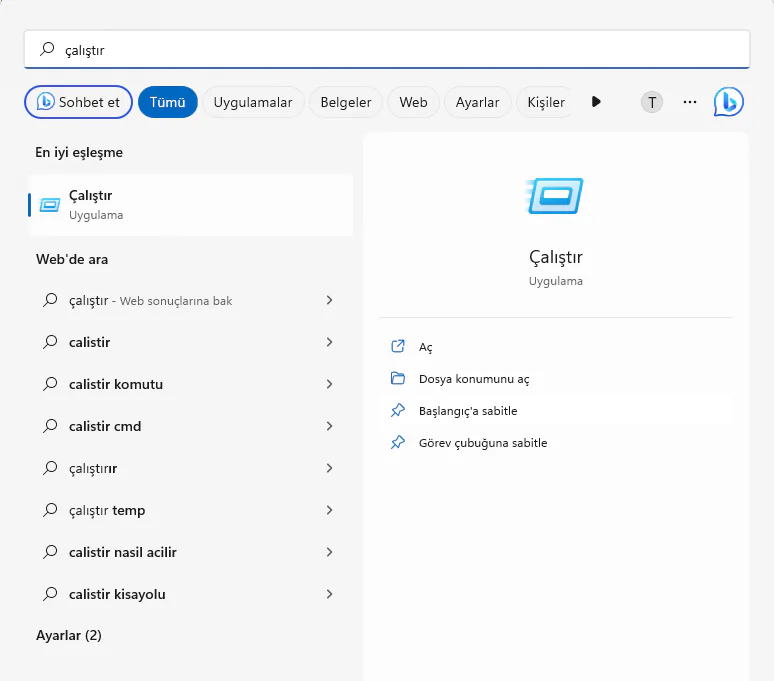This screenshot has height=681, width=774.
Task: Expand chevron beside calistir nasil acilir
Action: coord(329,552)
